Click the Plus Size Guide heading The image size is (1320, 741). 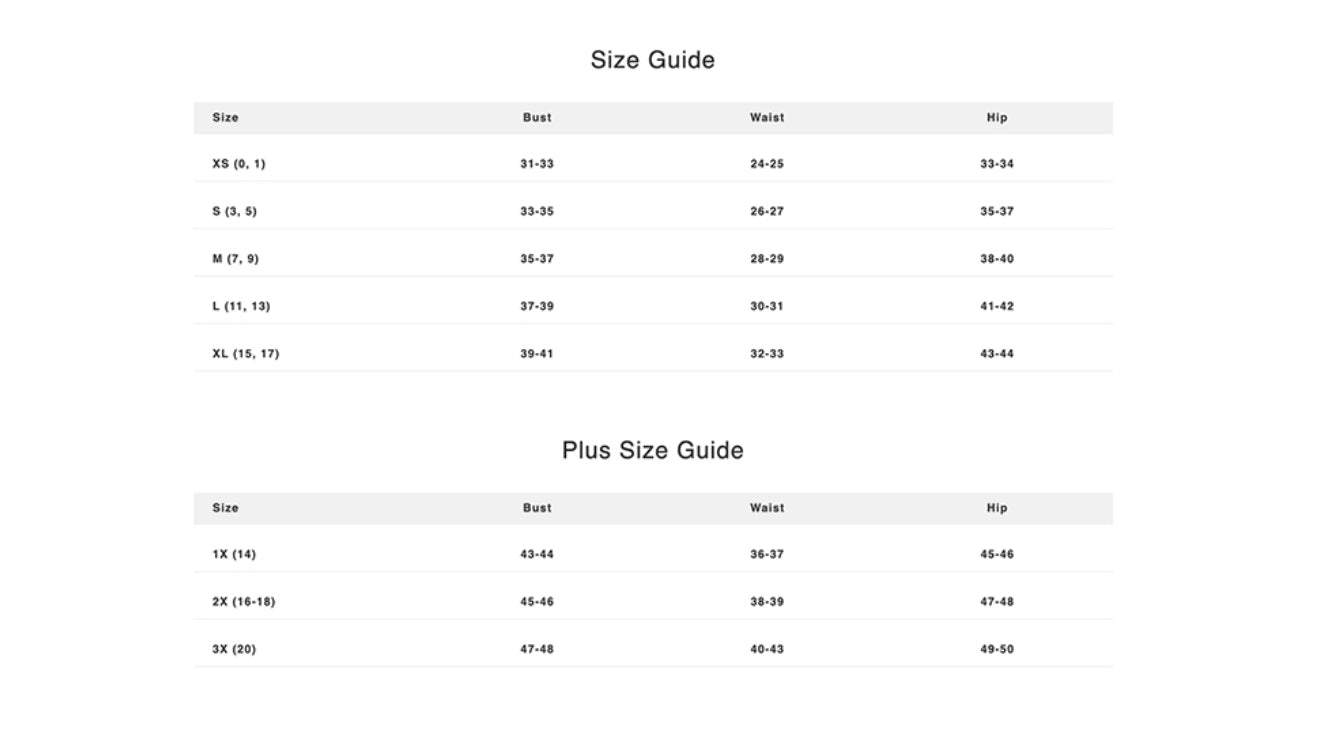[652, 450]
